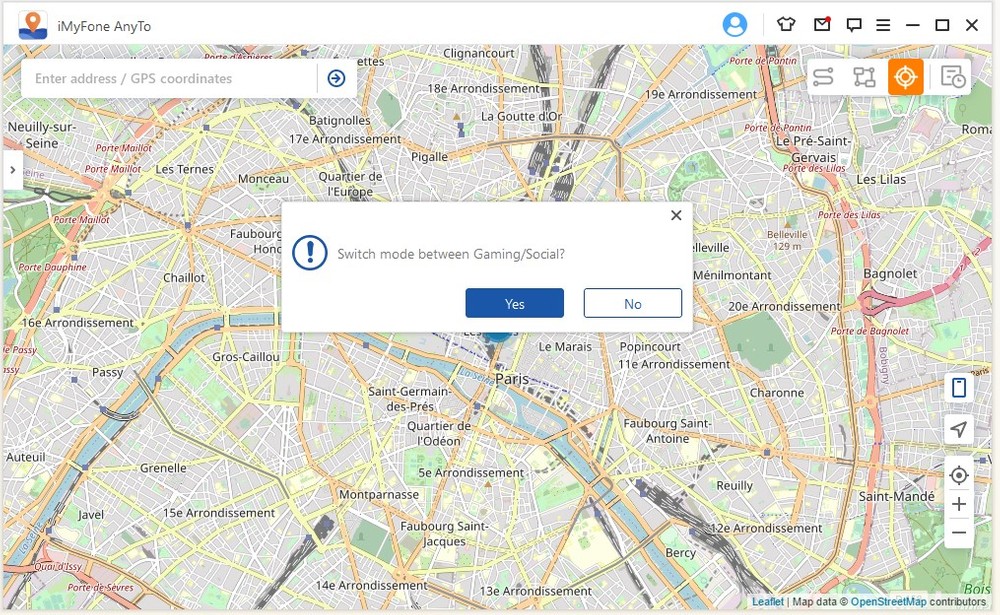Image resolution: width=1000 pixels, height=615 pixels.
Task: Decline mode switch with No button
Action: pyautogui.click(x=632, y=303)
